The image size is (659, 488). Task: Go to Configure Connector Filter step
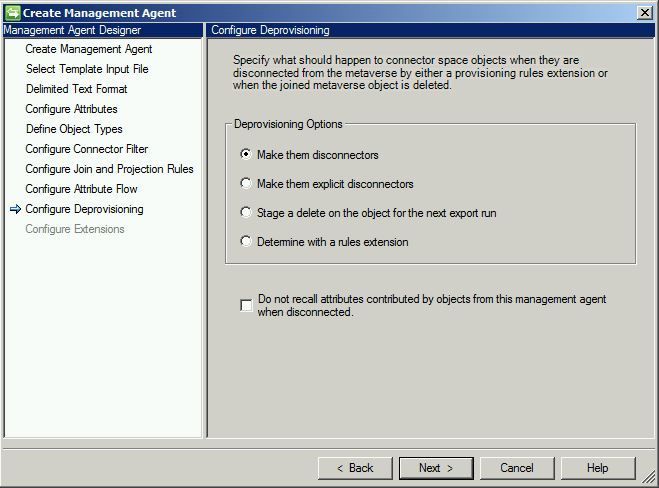pos(87,149)
